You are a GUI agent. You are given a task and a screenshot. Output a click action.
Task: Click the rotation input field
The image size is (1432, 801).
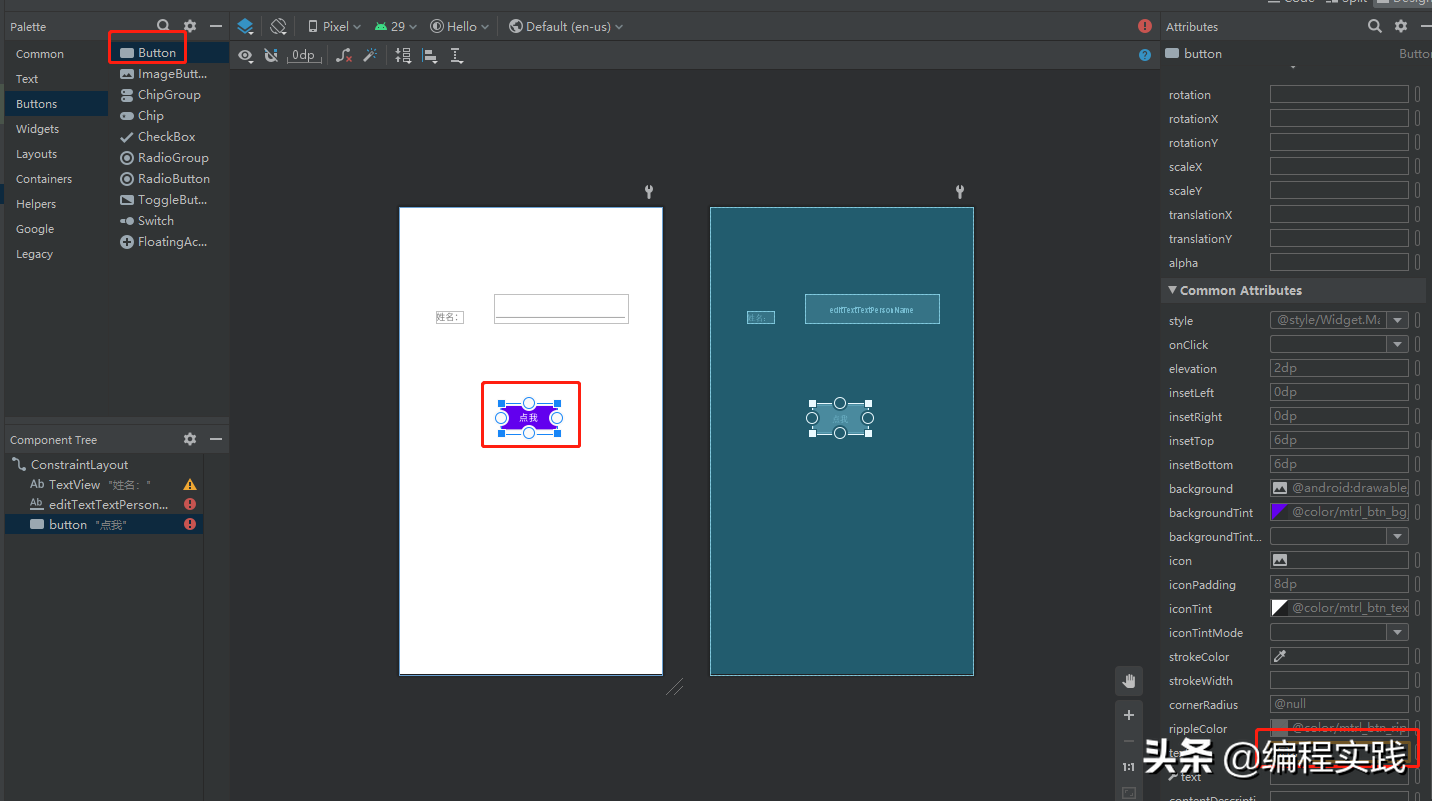click(1339, 95)
